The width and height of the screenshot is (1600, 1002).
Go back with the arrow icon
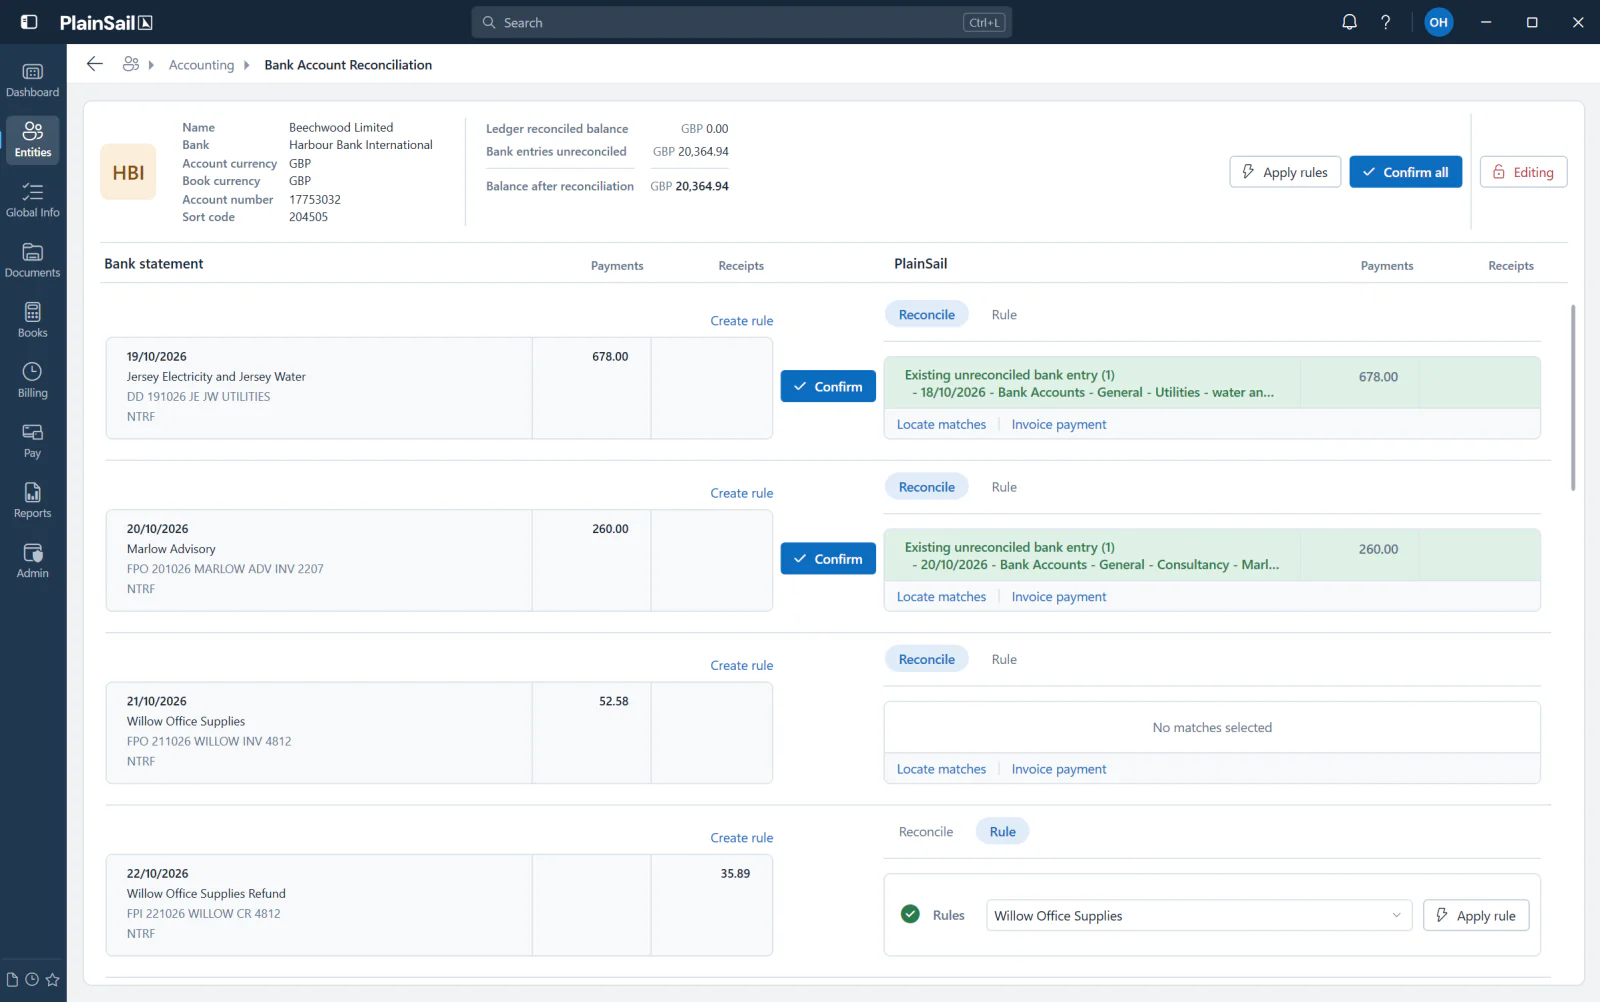pyautogui.click(x=95, y=64)
